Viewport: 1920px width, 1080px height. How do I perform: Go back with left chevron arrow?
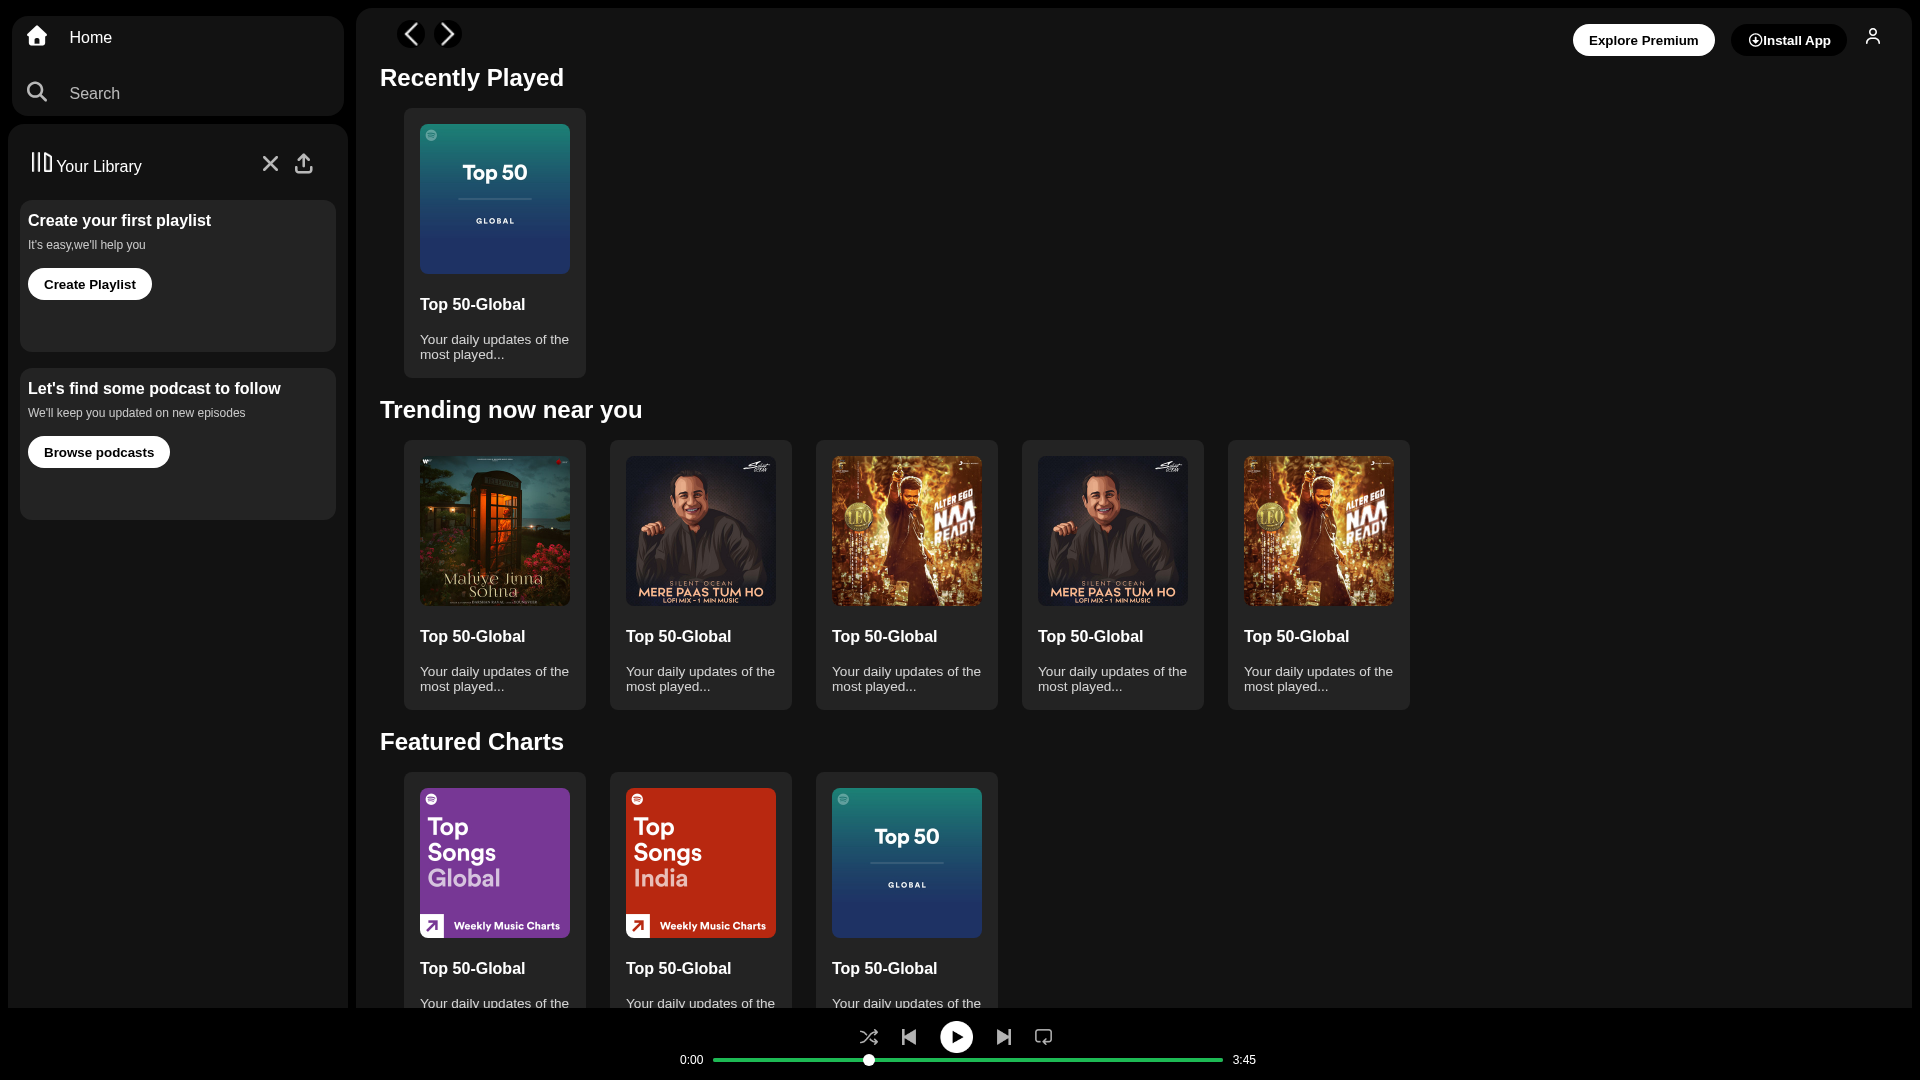411,34
